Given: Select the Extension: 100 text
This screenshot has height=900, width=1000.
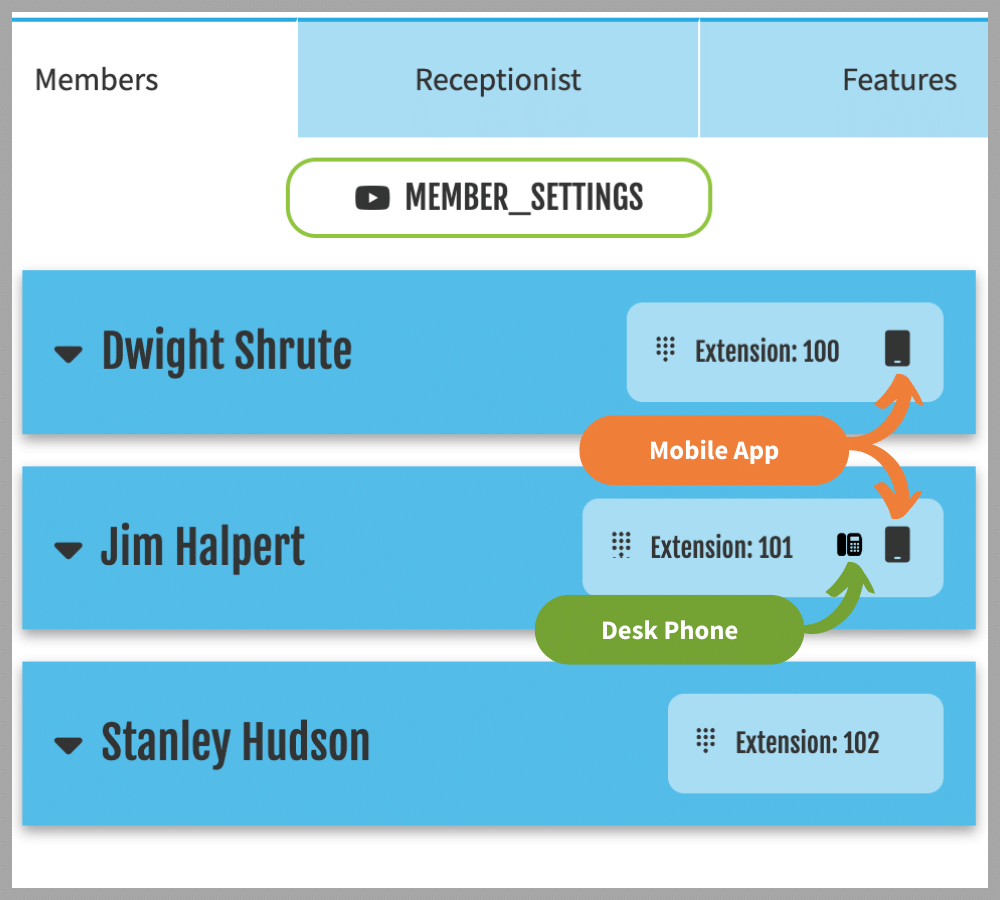Looking at the screenshot, I should tap(767, 351).
